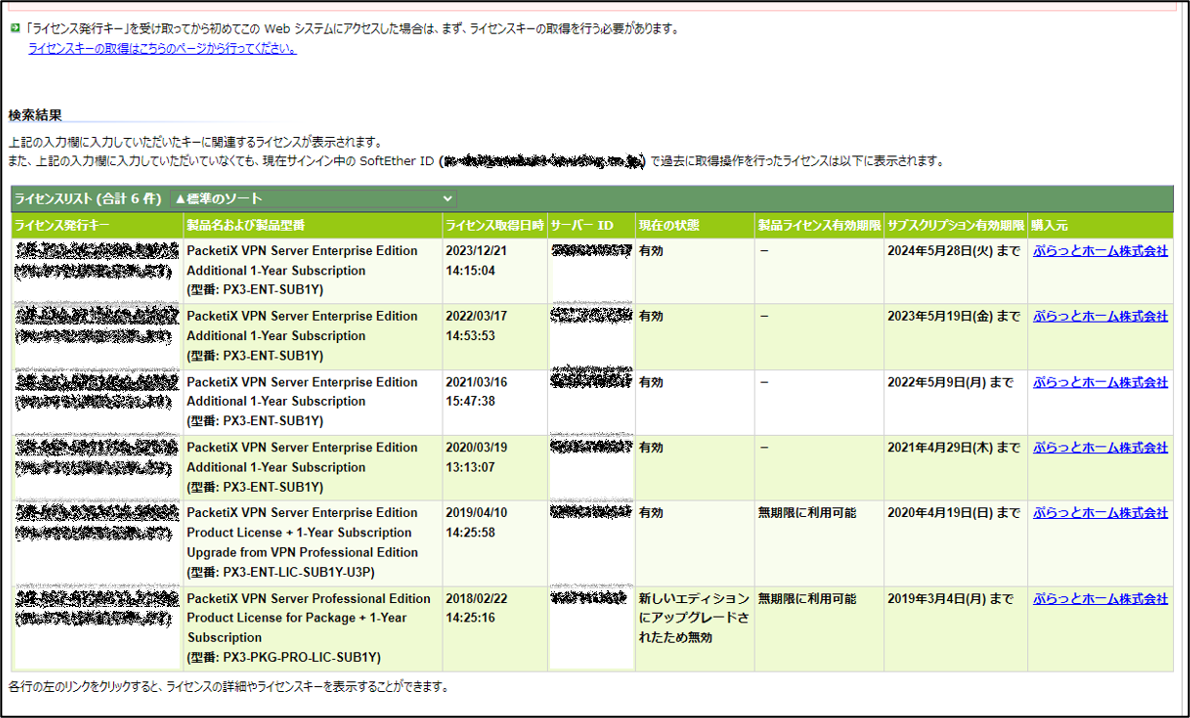View license key for the 2022/03/17 subscription
Viewport: 1190px width, 718px height.
click(93, 326)
